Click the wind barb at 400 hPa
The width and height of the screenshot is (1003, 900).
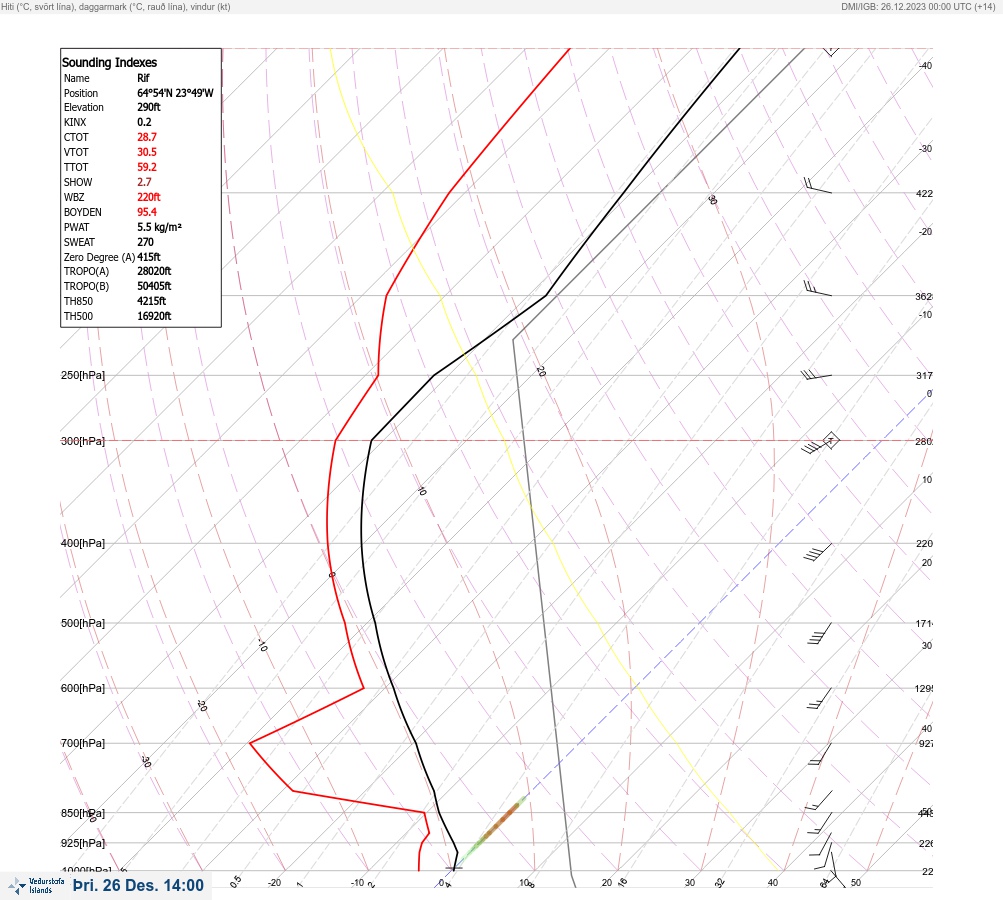(x=818, y=552)
